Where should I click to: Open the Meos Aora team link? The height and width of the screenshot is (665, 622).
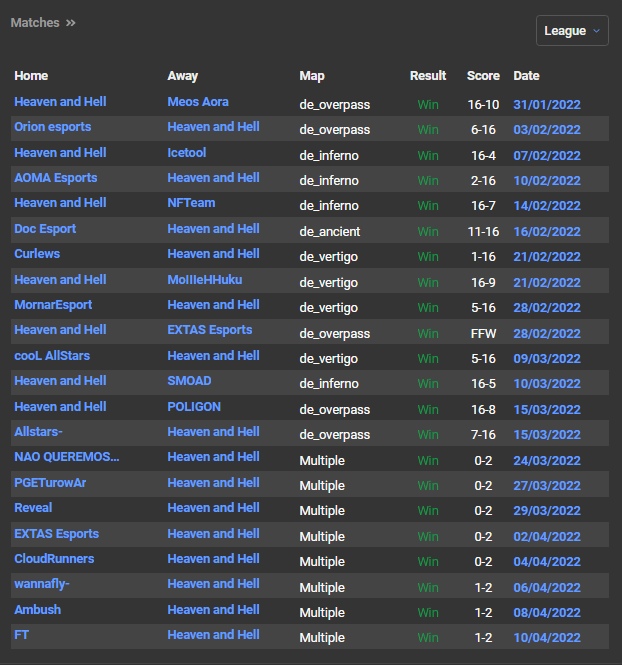pos(198,102)
